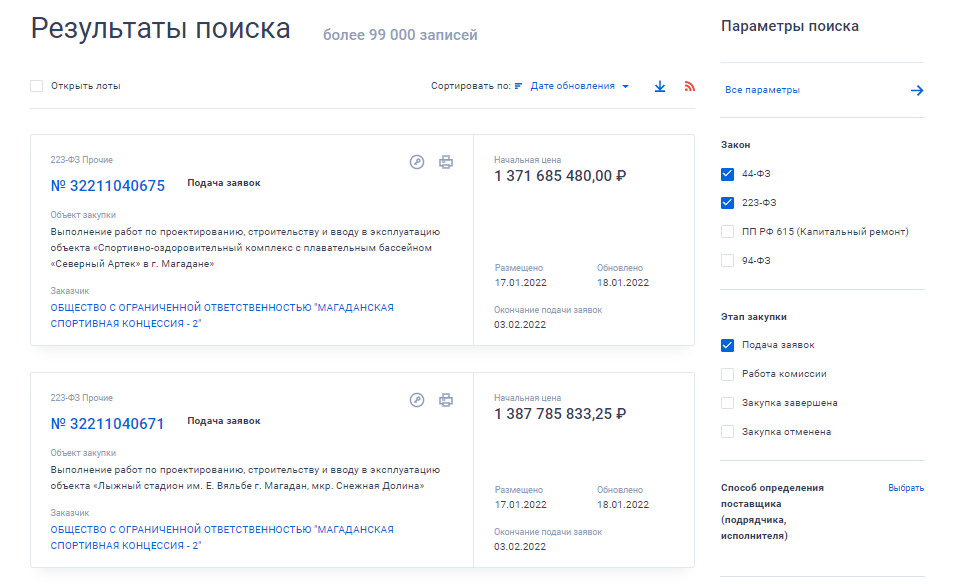This screenshot has height=584, width=962.
Task: Click 'Выбрать' for supplier determination method
Action: click(x=906, y=488)
